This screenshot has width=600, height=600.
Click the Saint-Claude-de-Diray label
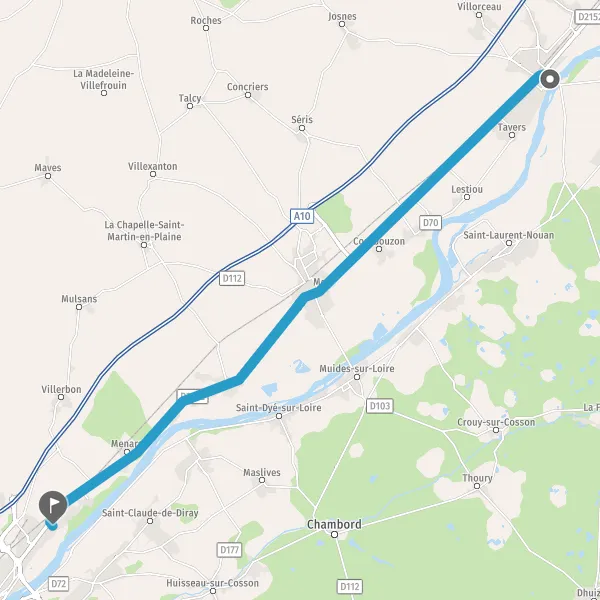click(x=150, y=513)
